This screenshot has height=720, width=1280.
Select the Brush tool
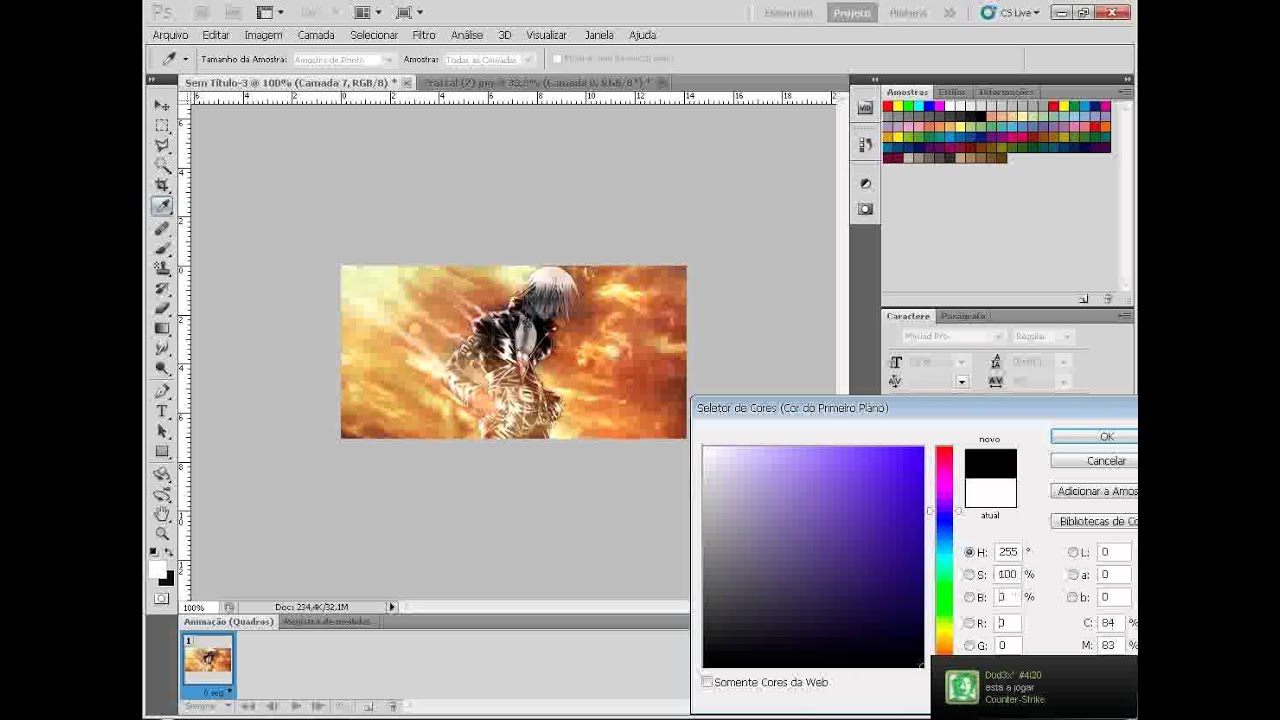(x=162, y=248)
